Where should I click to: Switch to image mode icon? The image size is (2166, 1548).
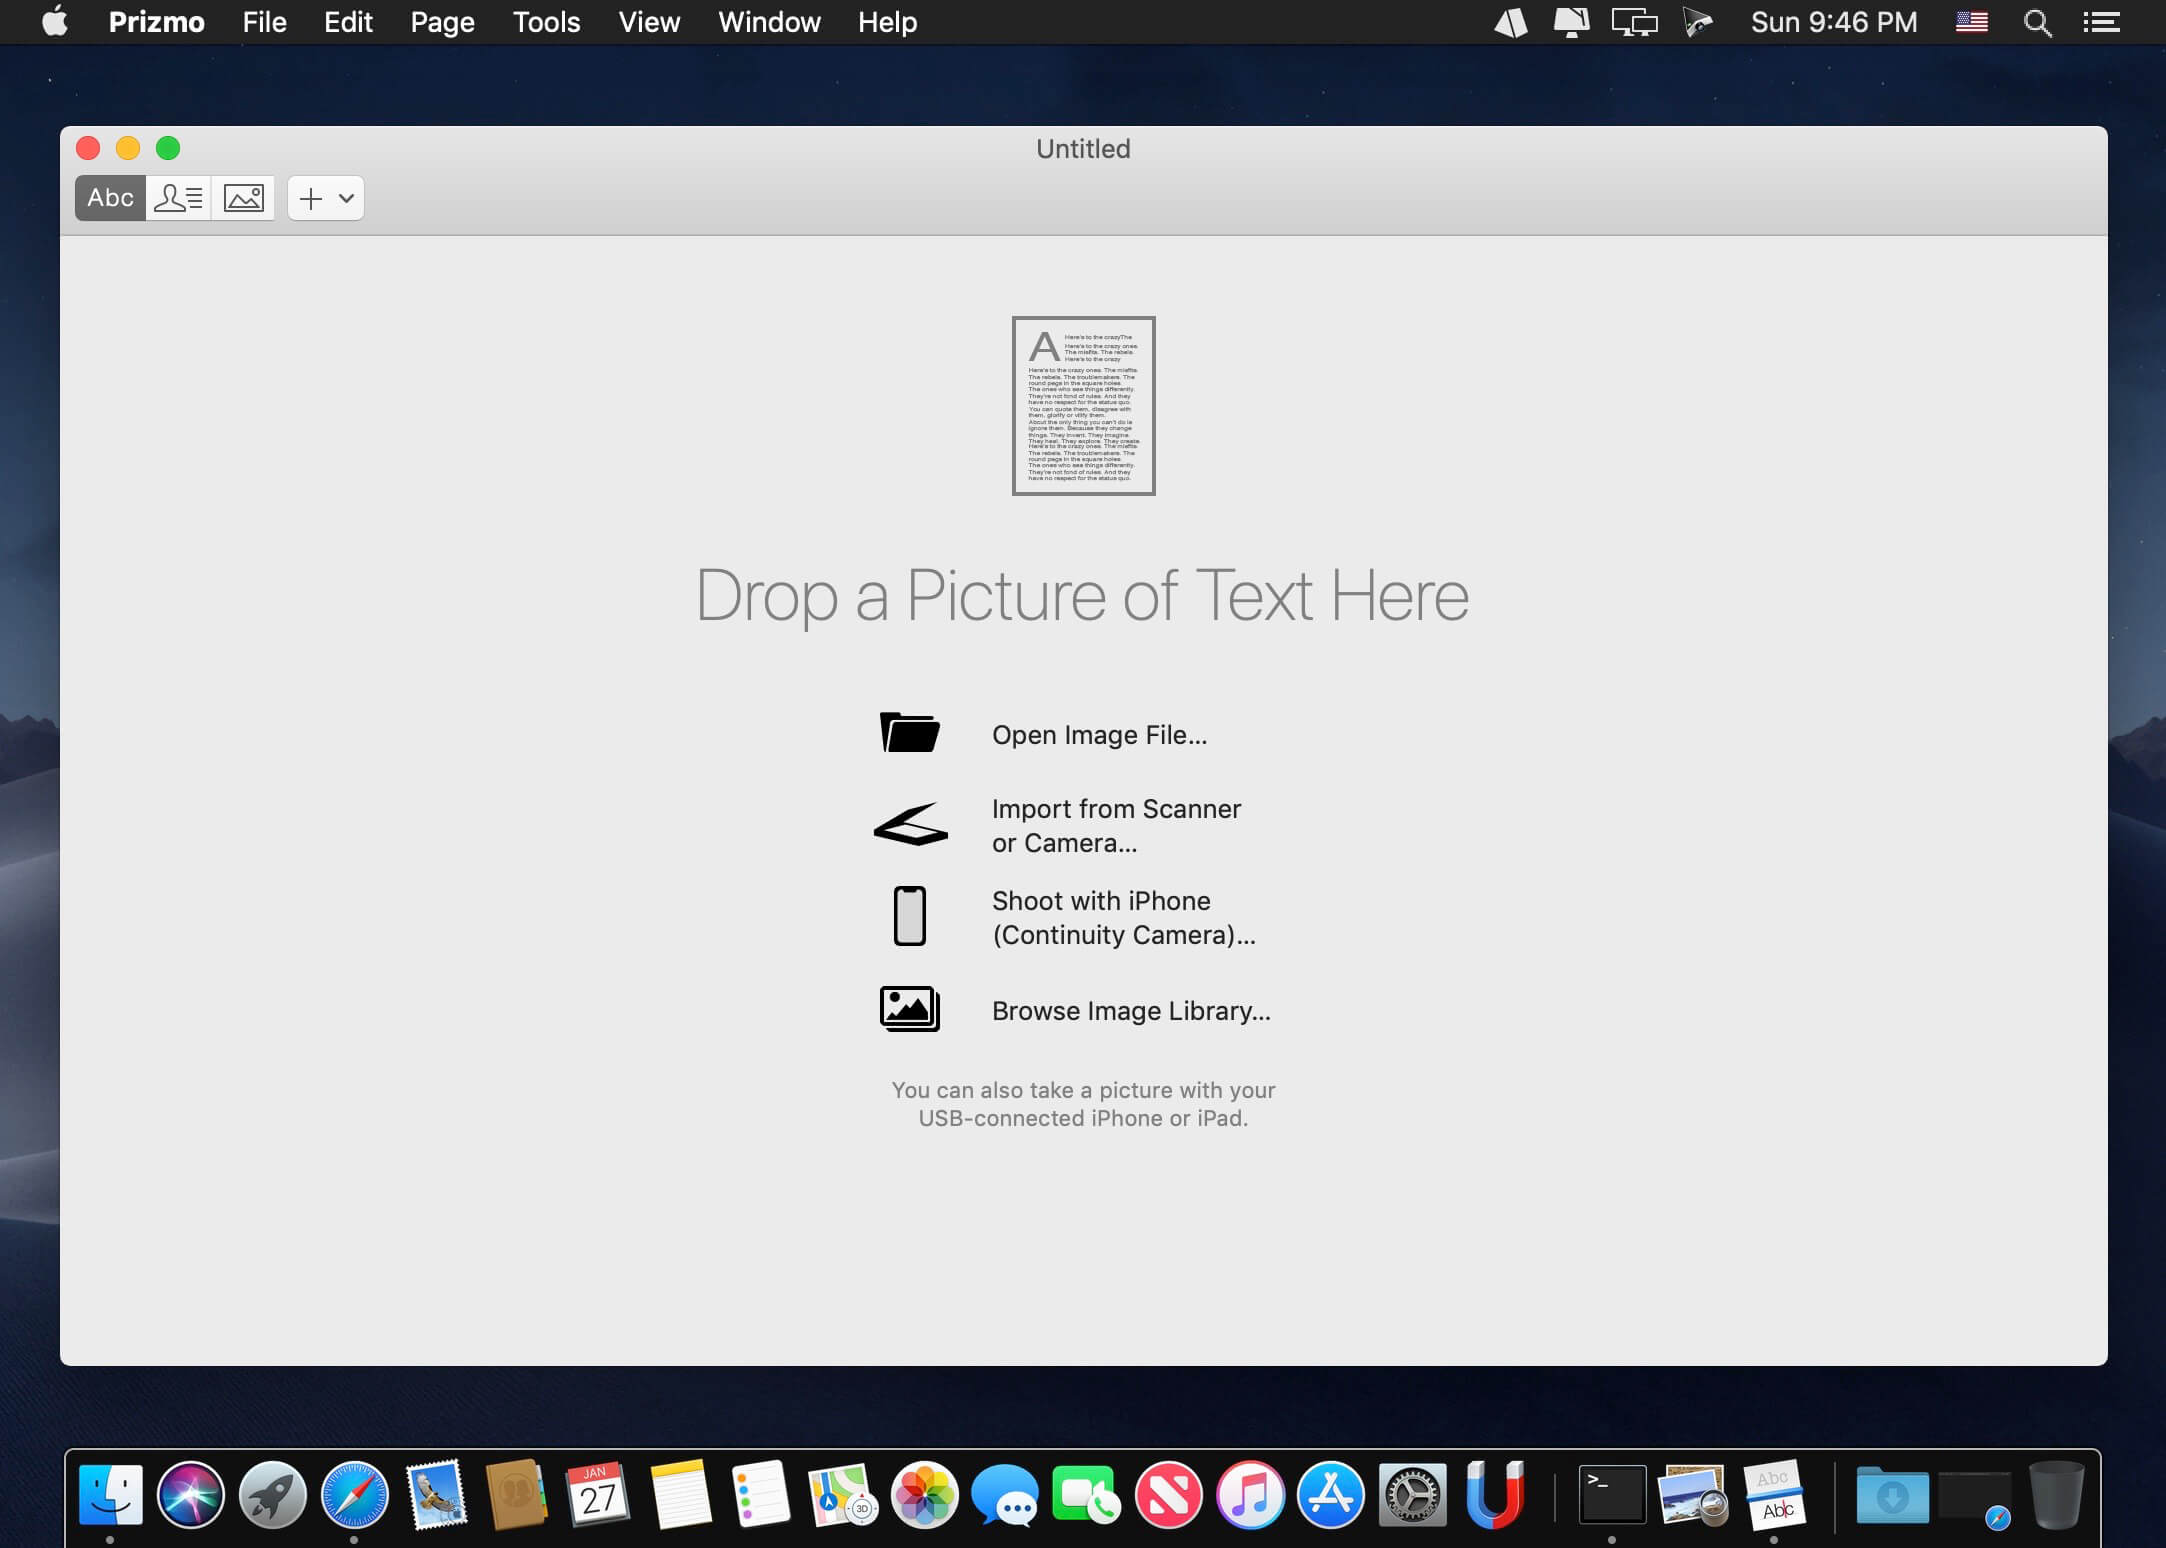coord(243,198)
